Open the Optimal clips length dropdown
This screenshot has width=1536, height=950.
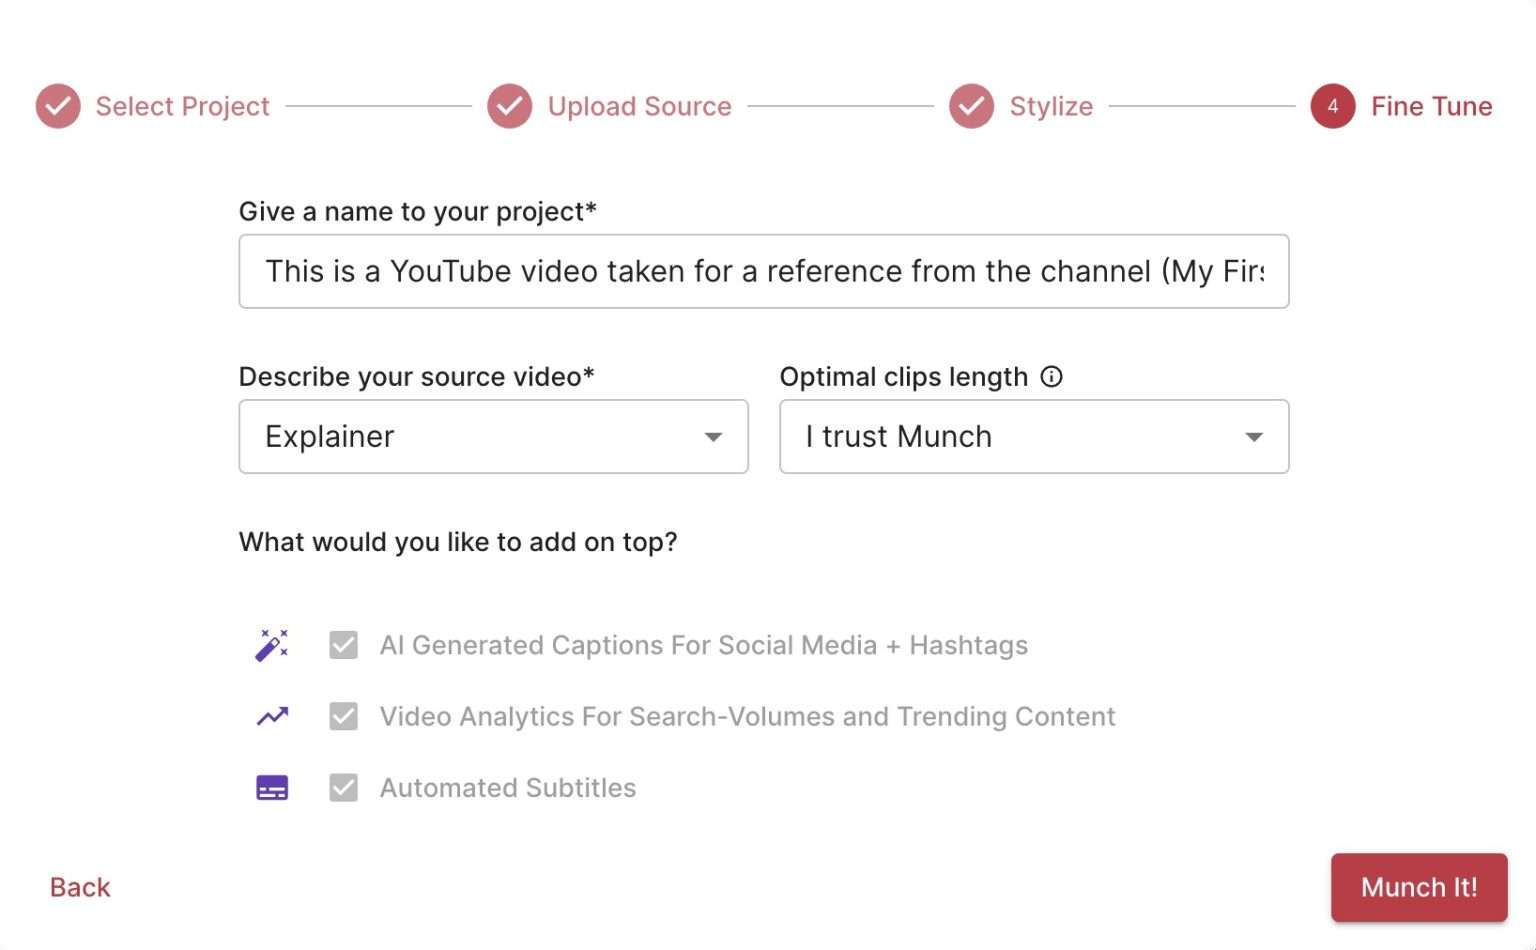pos(1034,437)
